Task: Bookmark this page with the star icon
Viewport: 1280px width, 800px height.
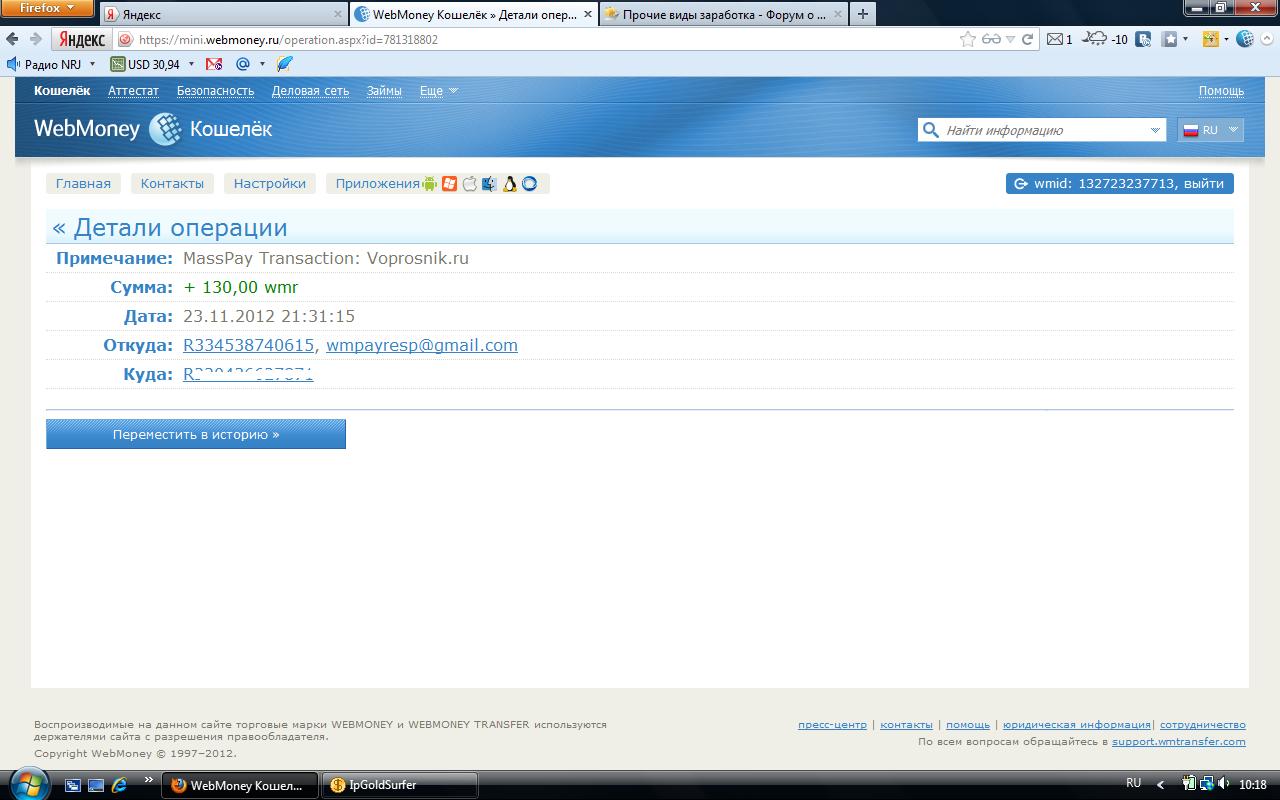Action: tap(967, 39)
